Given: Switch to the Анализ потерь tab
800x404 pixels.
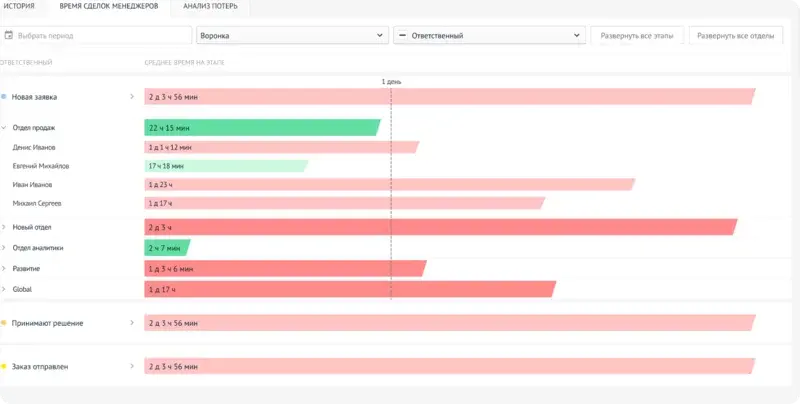Looking at the screenshot, I should pyautogui.click(x=210, y=7).
